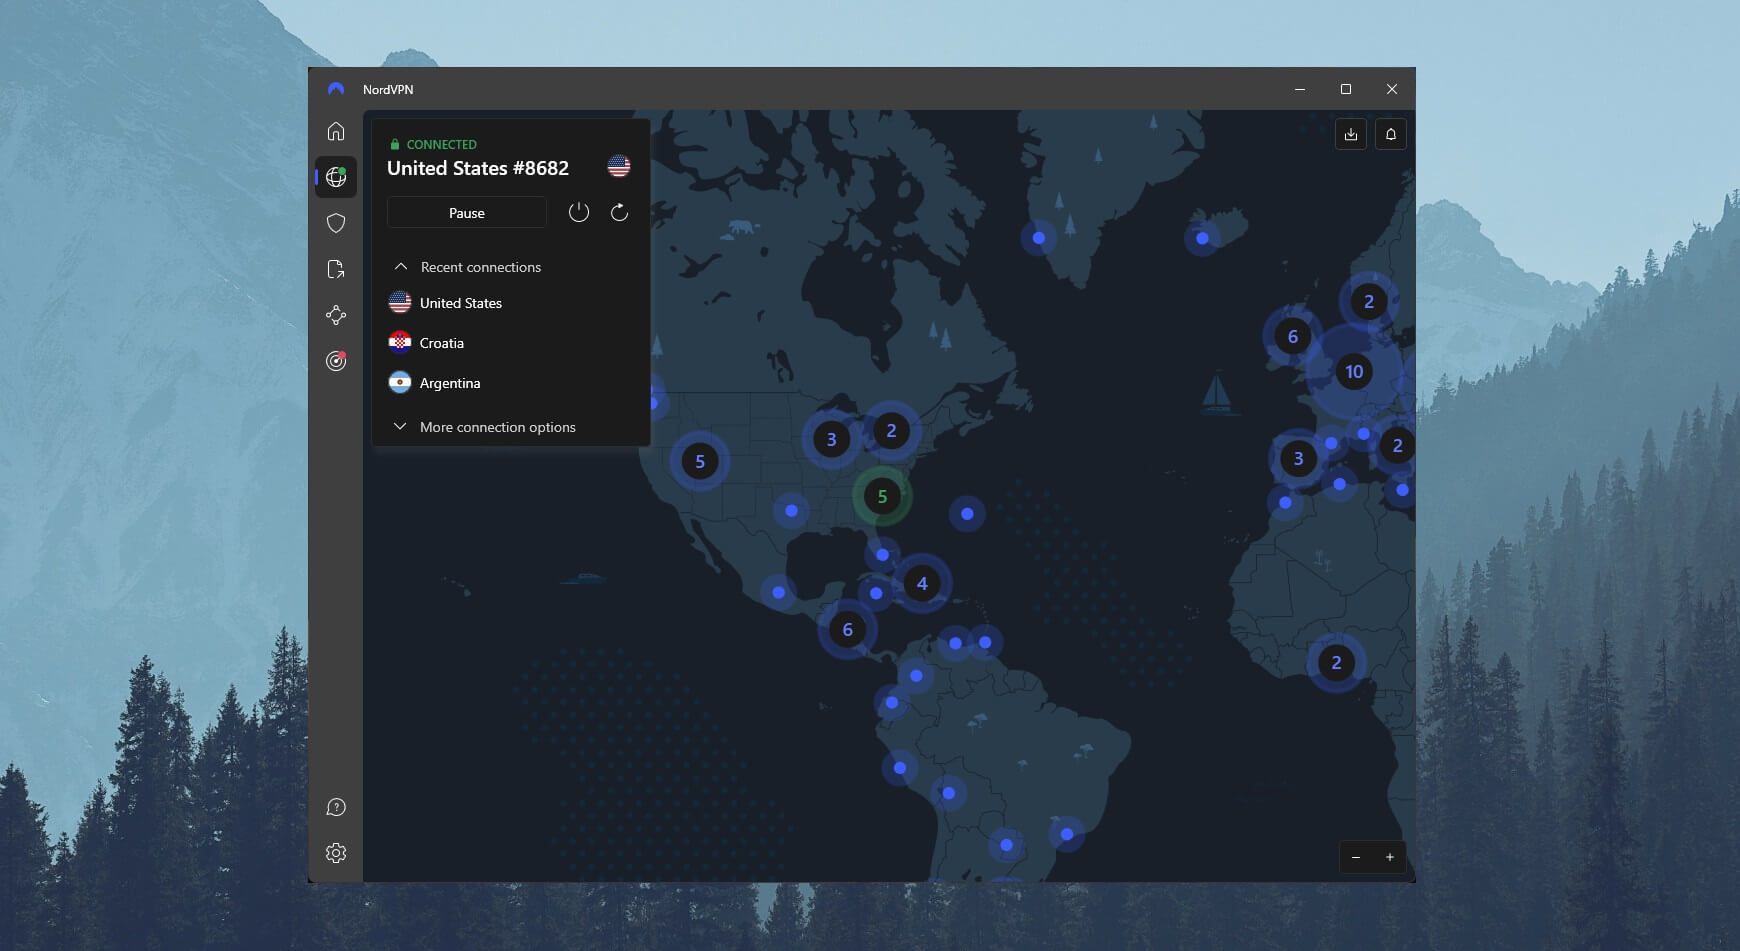This screenshot has width=1740, height=951.
Task: Click the green connected cluster marked 5
Action: [x=882, y=496]
